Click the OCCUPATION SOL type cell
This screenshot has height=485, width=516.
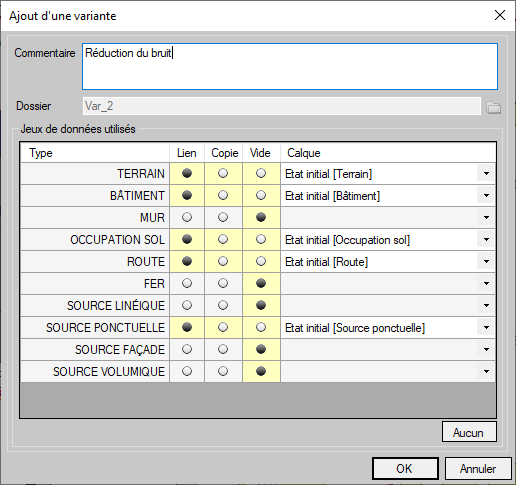(95, 239)
